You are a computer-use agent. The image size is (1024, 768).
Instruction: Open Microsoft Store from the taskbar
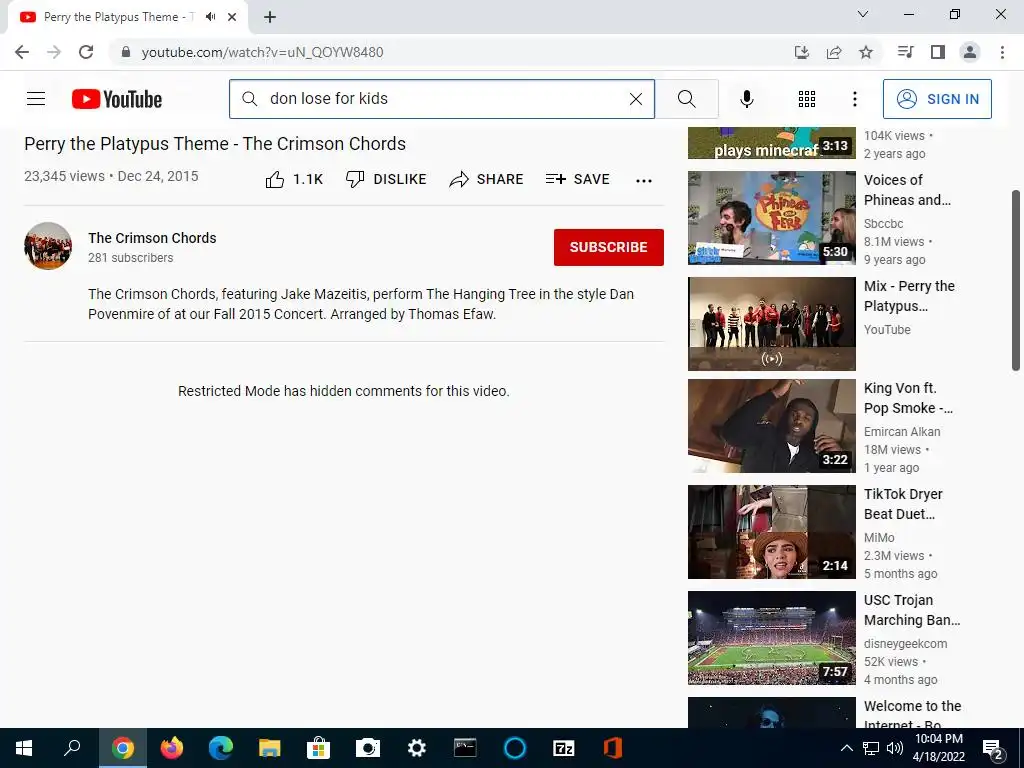pos(318,748)
